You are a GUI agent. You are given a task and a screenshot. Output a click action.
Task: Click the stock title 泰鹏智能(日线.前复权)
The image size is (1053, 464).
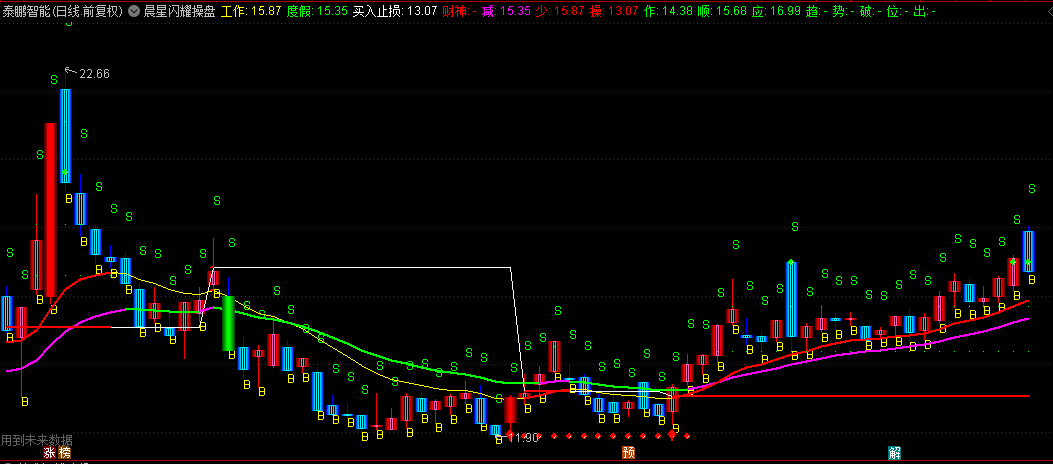(62, 11)
